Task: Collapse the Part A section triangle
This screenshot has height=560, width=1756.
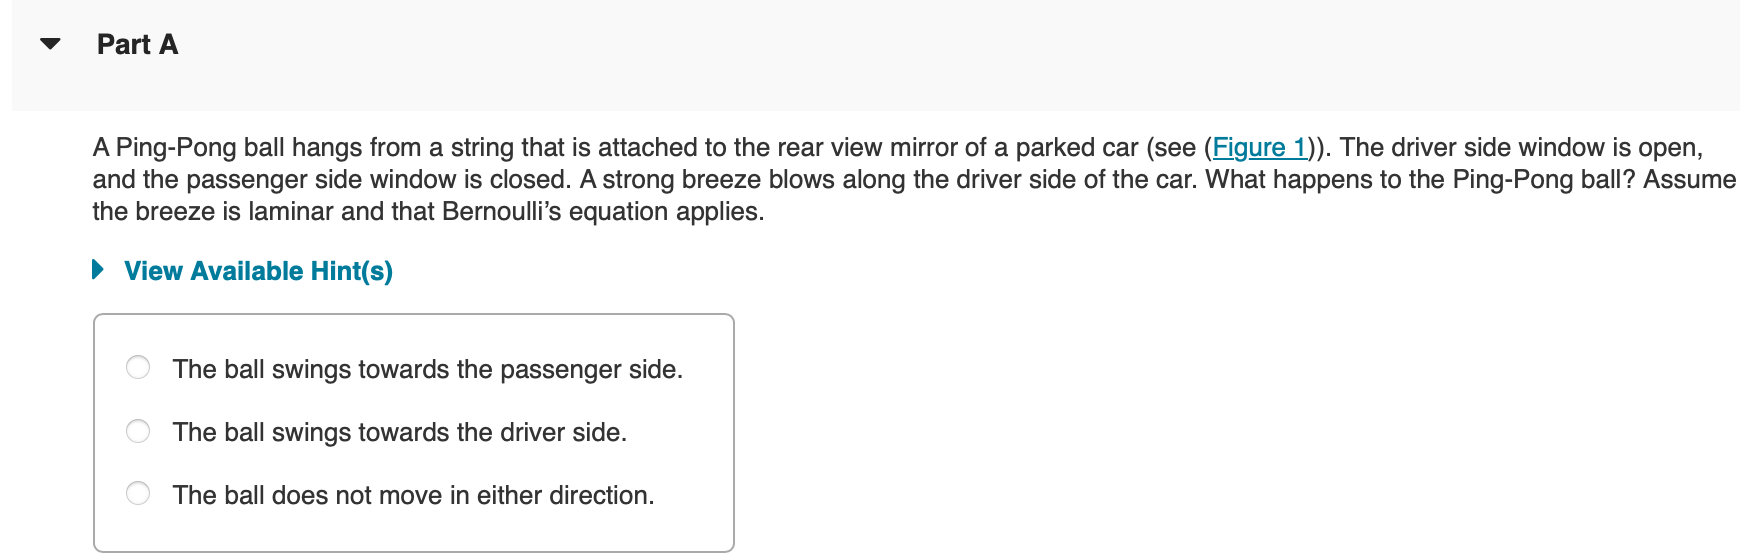Action: coord(50,44)
